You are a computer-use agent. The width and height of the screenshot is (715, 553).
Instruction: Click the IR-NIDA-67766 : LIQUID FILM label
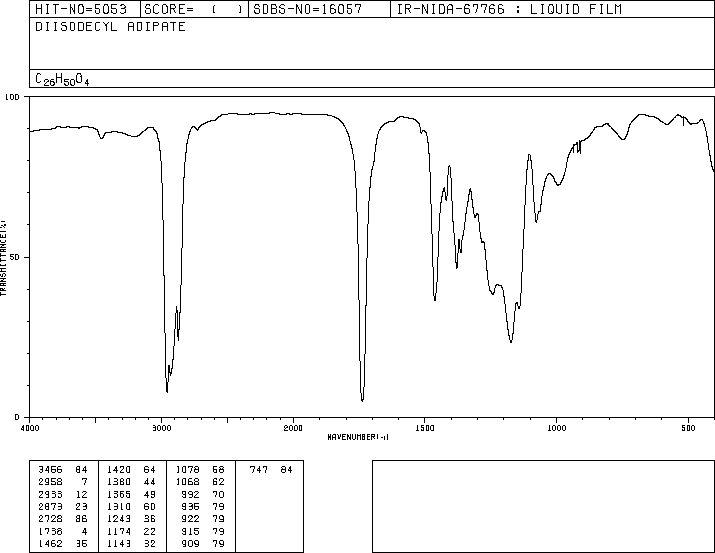click(509, 9)
